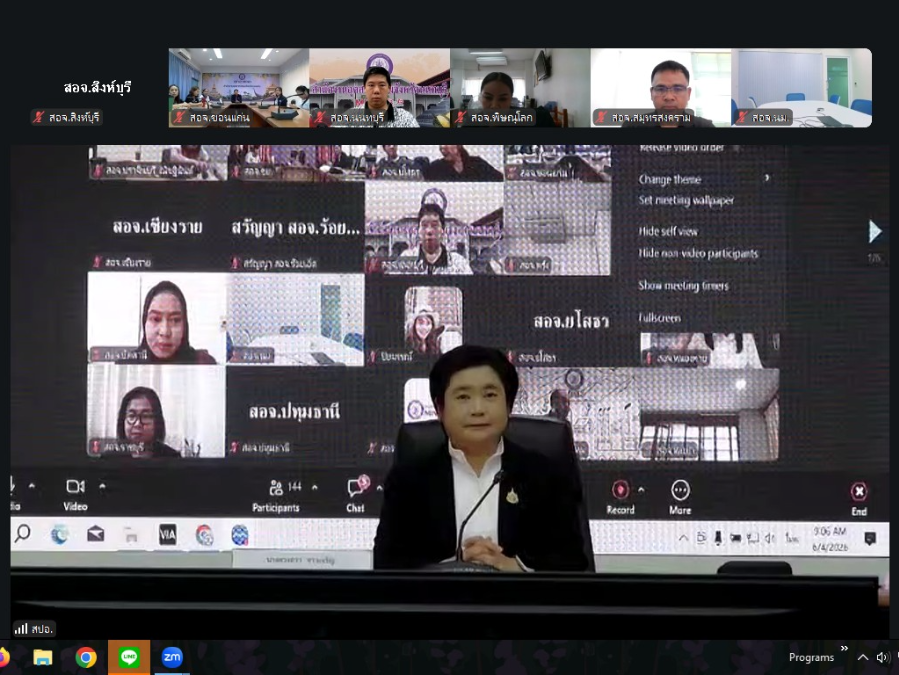Click the speaker volume icon in system tray
Image resolution: width=899 pixels, height=675 pixels.
point(882,657)
